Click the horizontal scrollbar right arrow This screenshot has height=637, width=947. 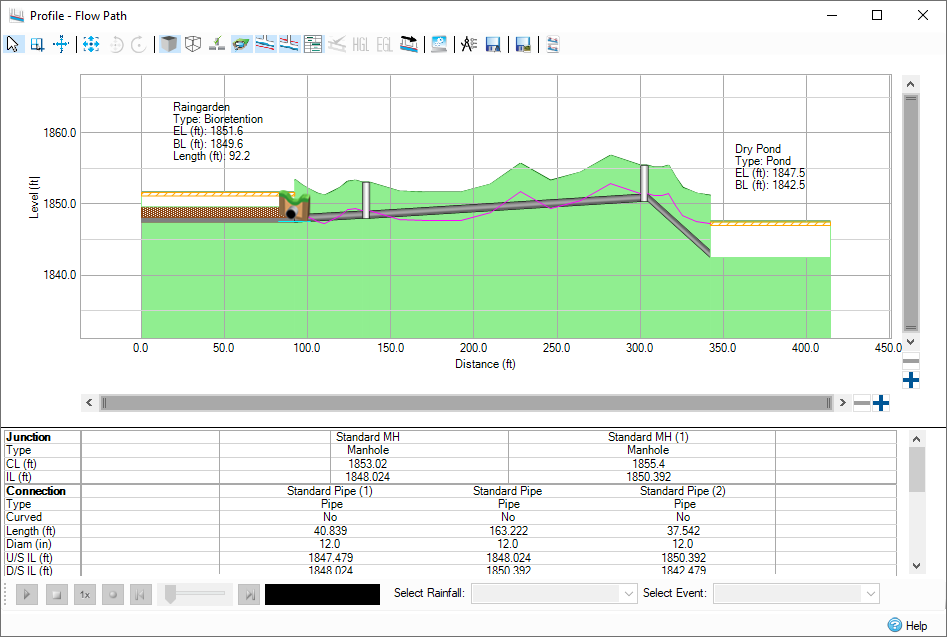pyautogui.click(x=843, y=403)
